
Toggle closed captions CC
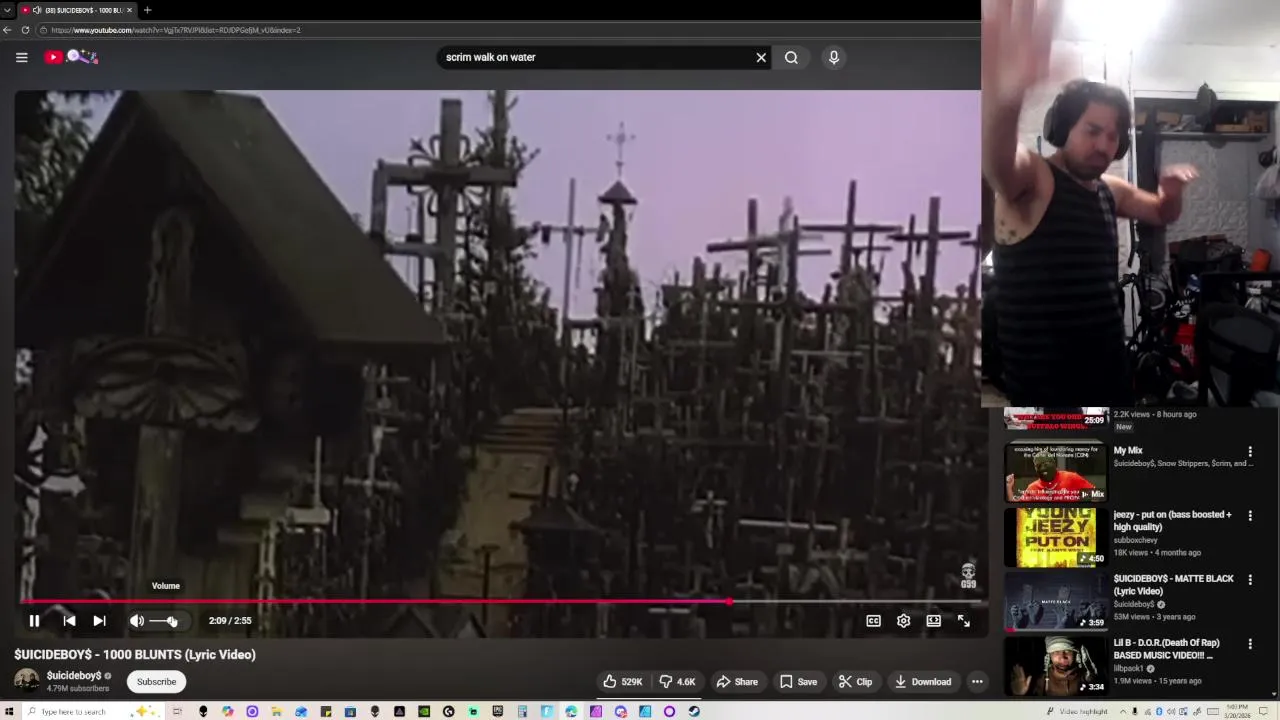tap(873, 621)
